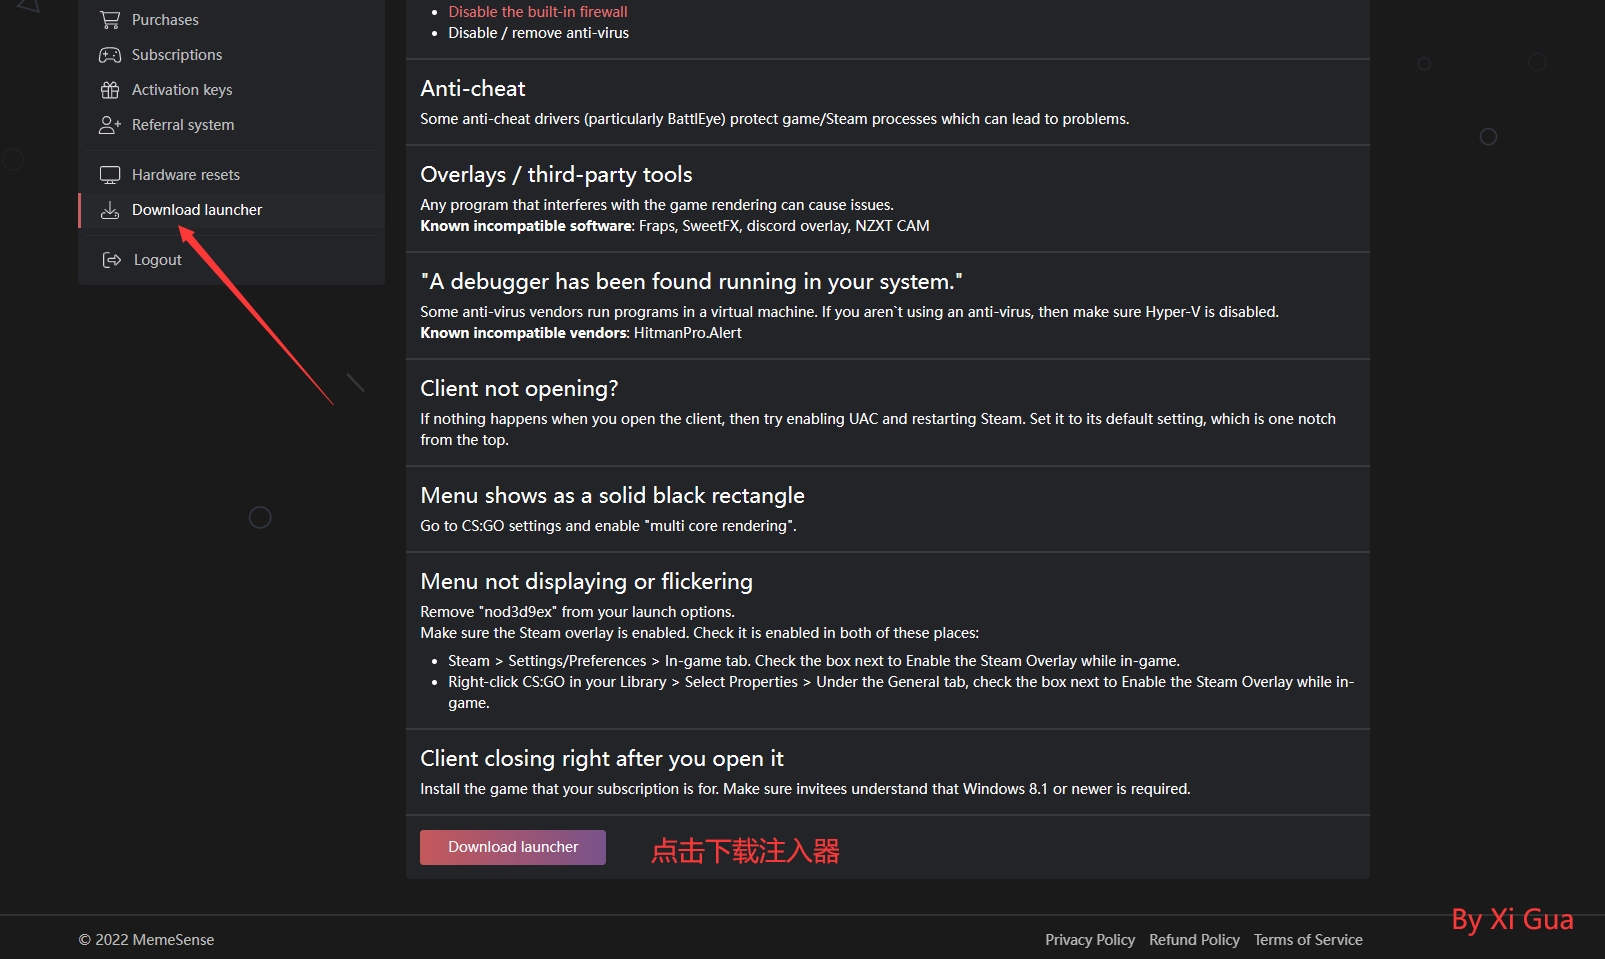Follow the red "Disable the built-in firewall" link
The image size is (1605, 959).
tap(538, 12)
